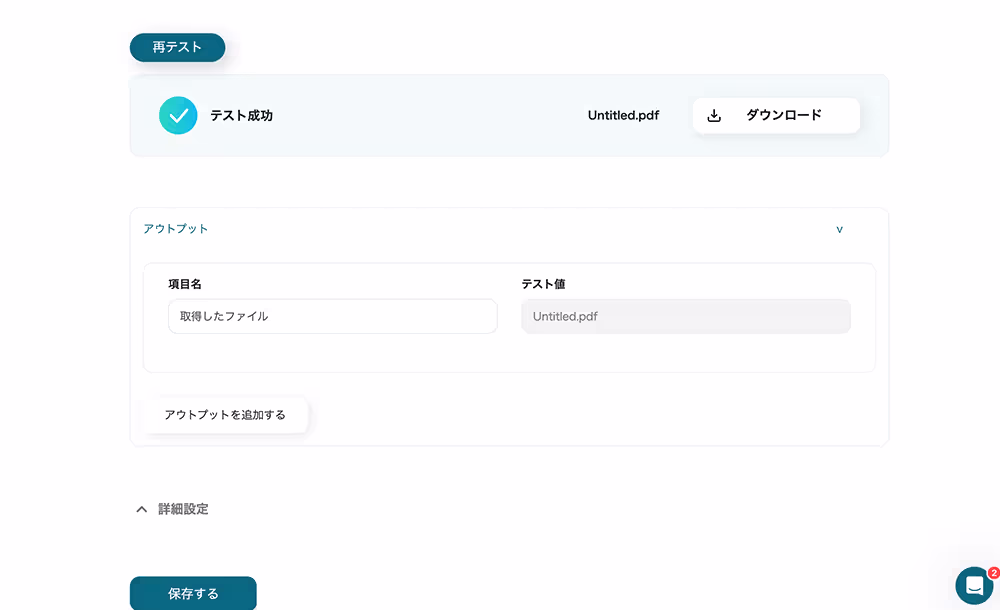The height and width of the screenshot is (610, 1000).
Task: Click the アウトプット section heading
Action: 175,229
